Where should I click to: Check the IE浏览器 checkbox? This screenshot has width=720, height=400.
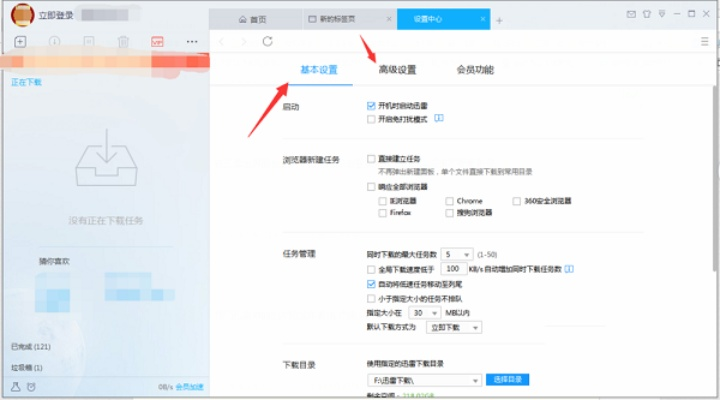click(382, 201)
